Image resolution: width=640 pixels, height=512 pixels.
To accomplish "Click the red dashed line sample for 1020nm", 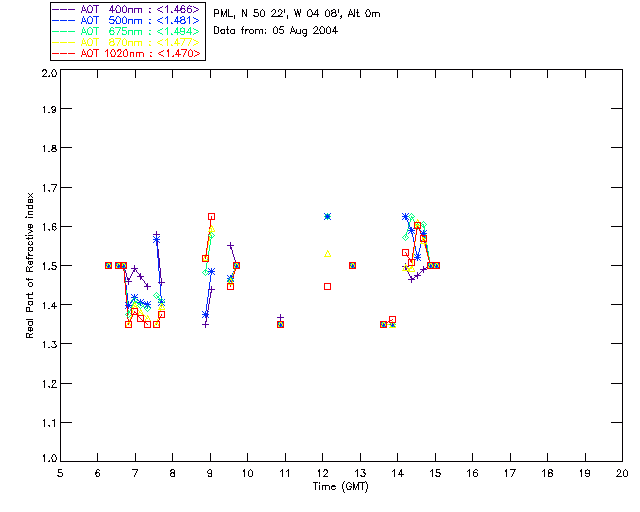I will 64,53.
